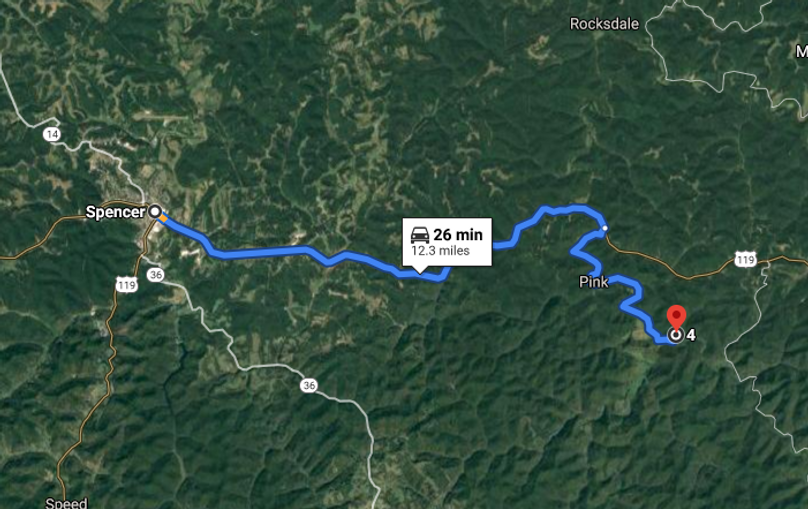Image resolution: width=808 pixels, height=509 pixels.
Task: Click the 12.3 miles distance text
Action: click(440, 251)
